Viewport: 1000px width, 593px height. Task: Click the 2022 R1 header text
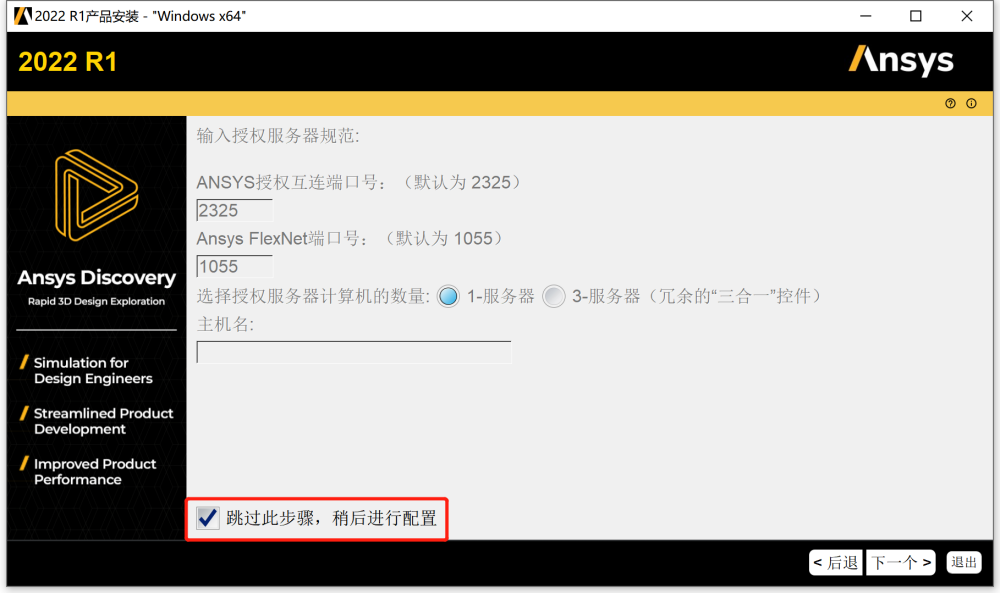(68, 62)
